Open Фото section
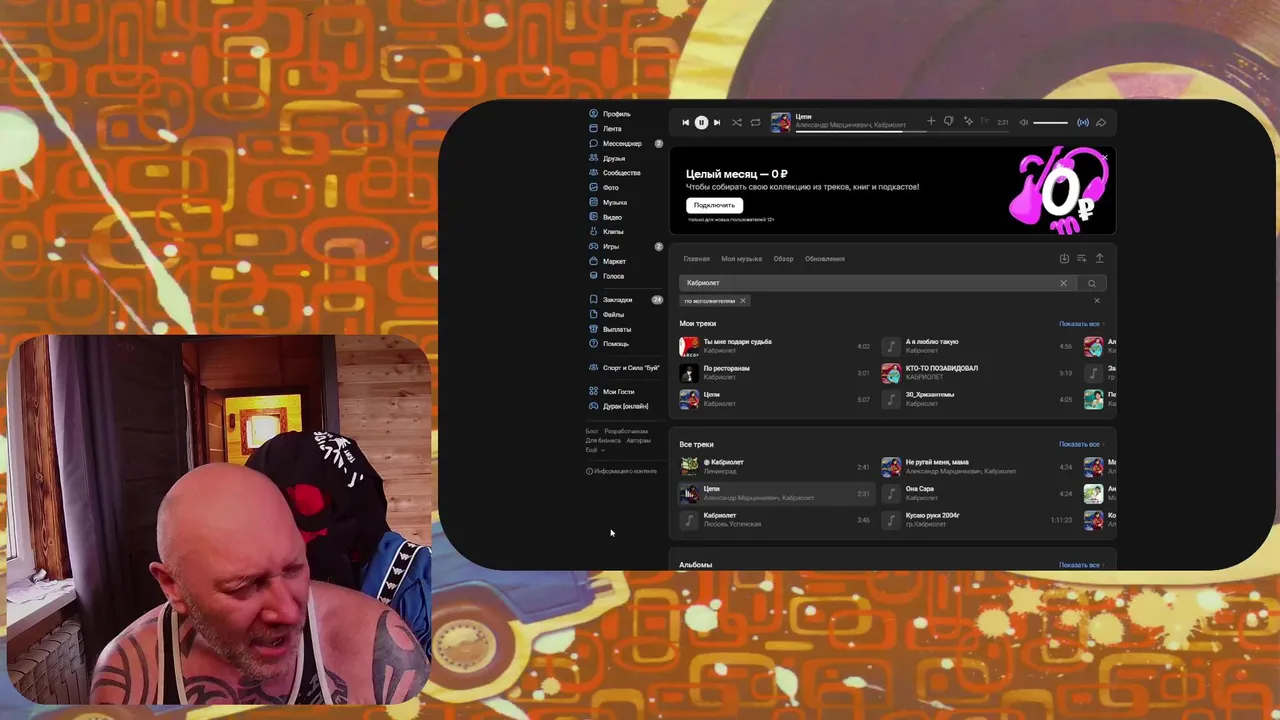Viewport: 1280px width, 720px height. tap(604, 187)
